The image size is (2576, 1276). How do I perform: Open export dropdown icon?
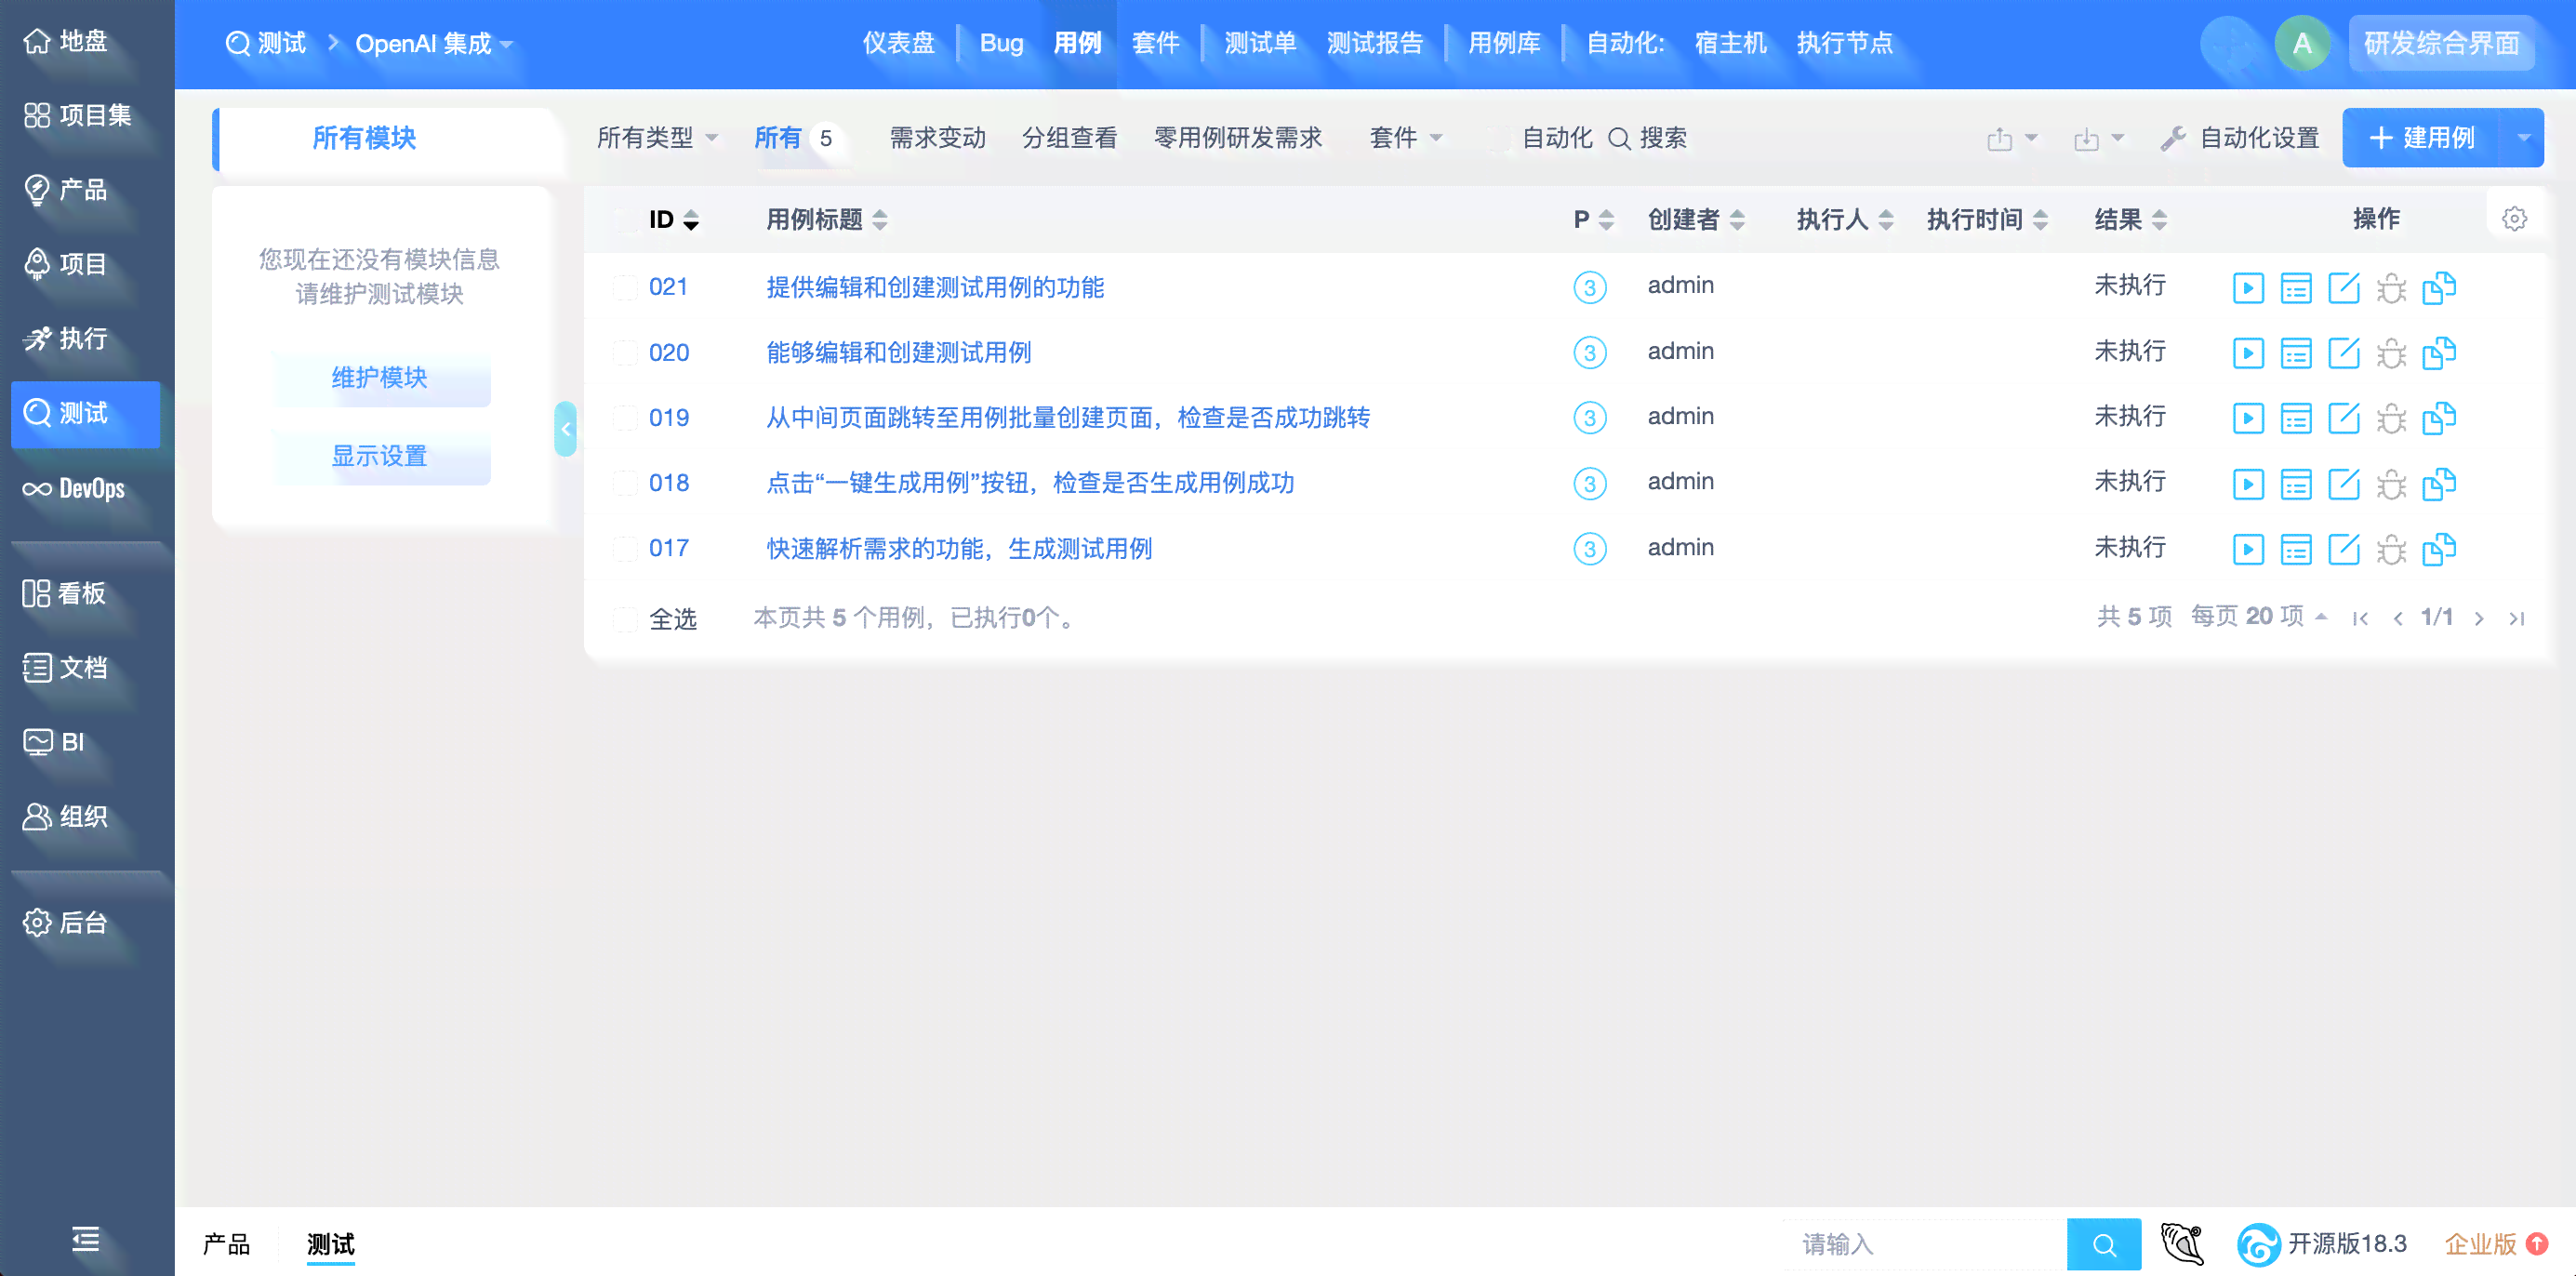[x=2011, y=139]
